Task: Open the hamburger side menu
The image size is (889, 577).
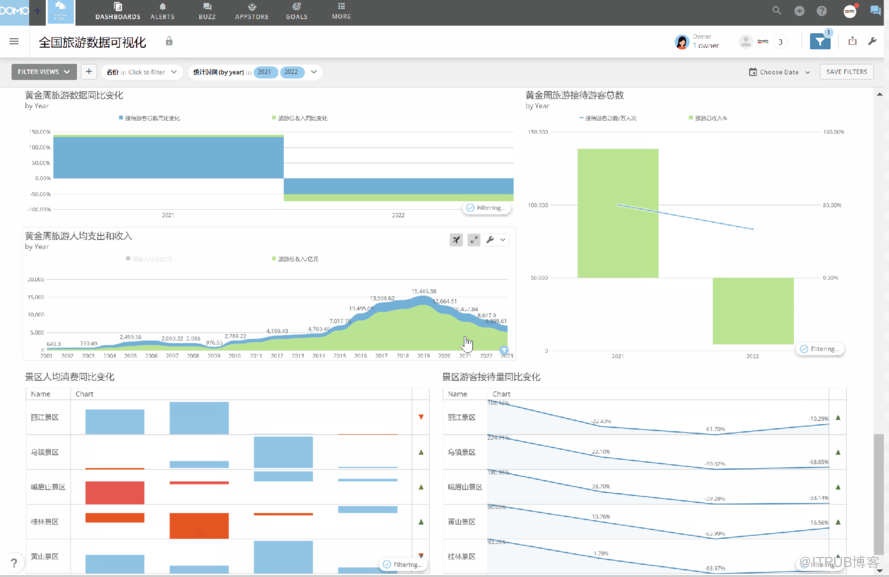Action: click(14, 41)
